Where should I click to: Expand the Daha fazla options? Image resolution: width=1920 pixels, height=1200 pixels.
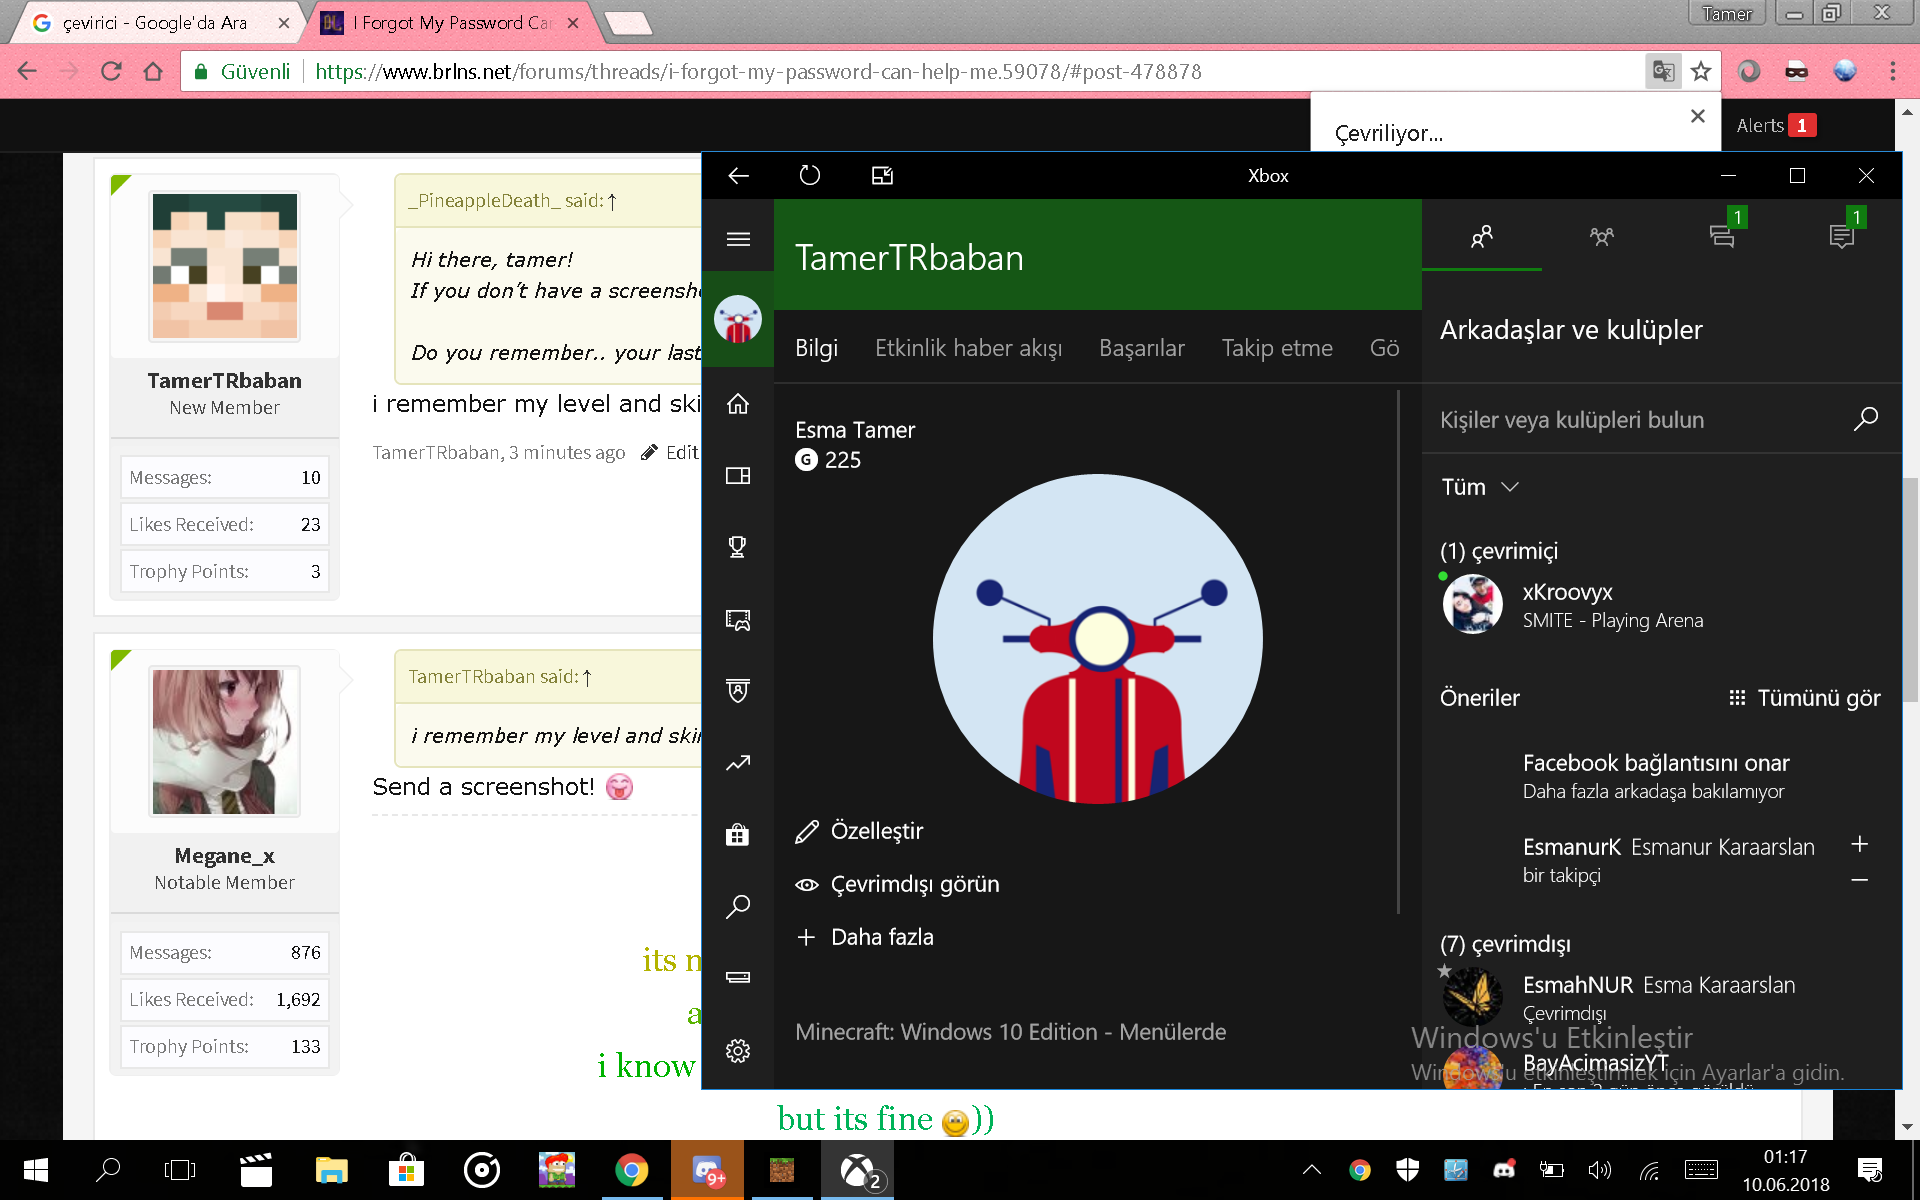[866, 937]
